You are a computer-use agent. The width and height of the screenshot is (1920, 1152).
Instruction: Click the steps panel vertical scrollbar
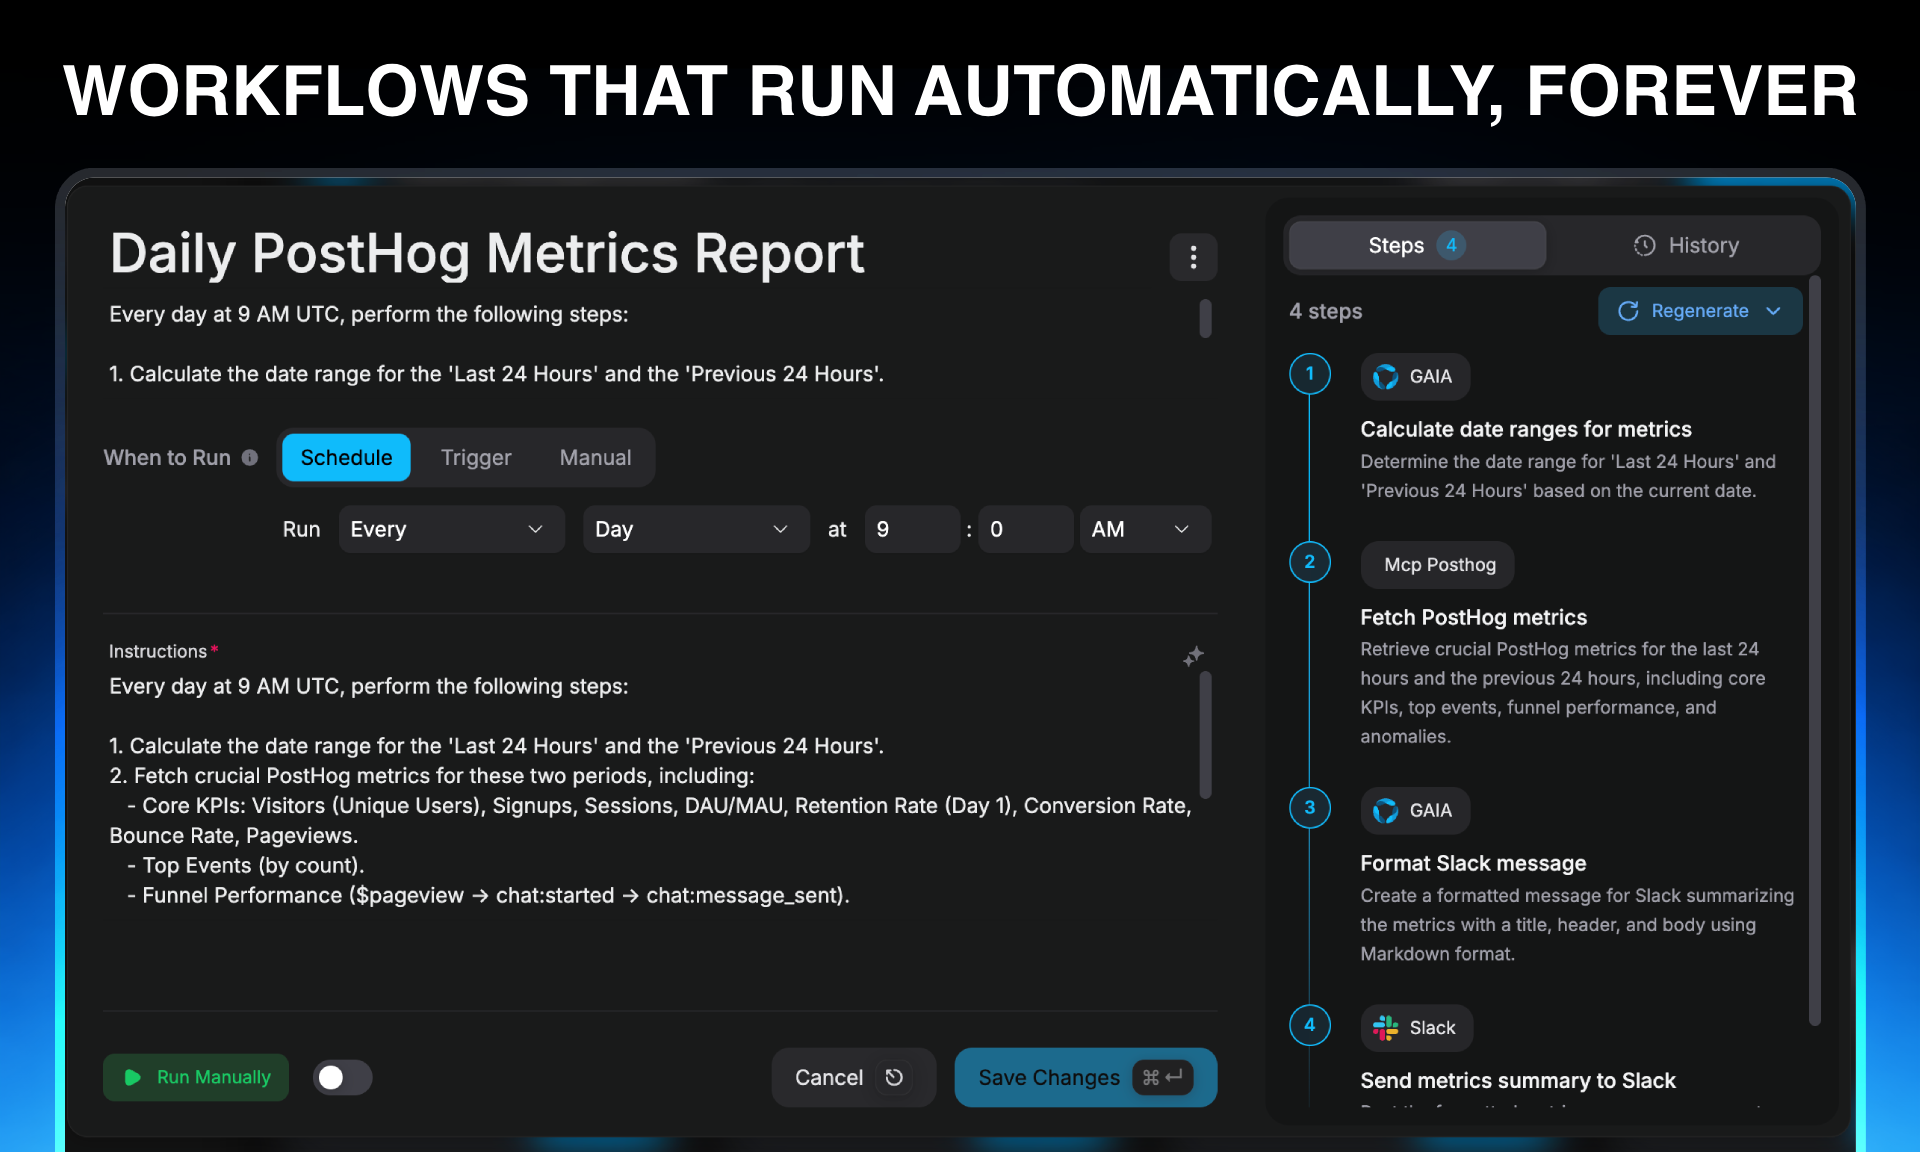click(x=1815, y=650)
